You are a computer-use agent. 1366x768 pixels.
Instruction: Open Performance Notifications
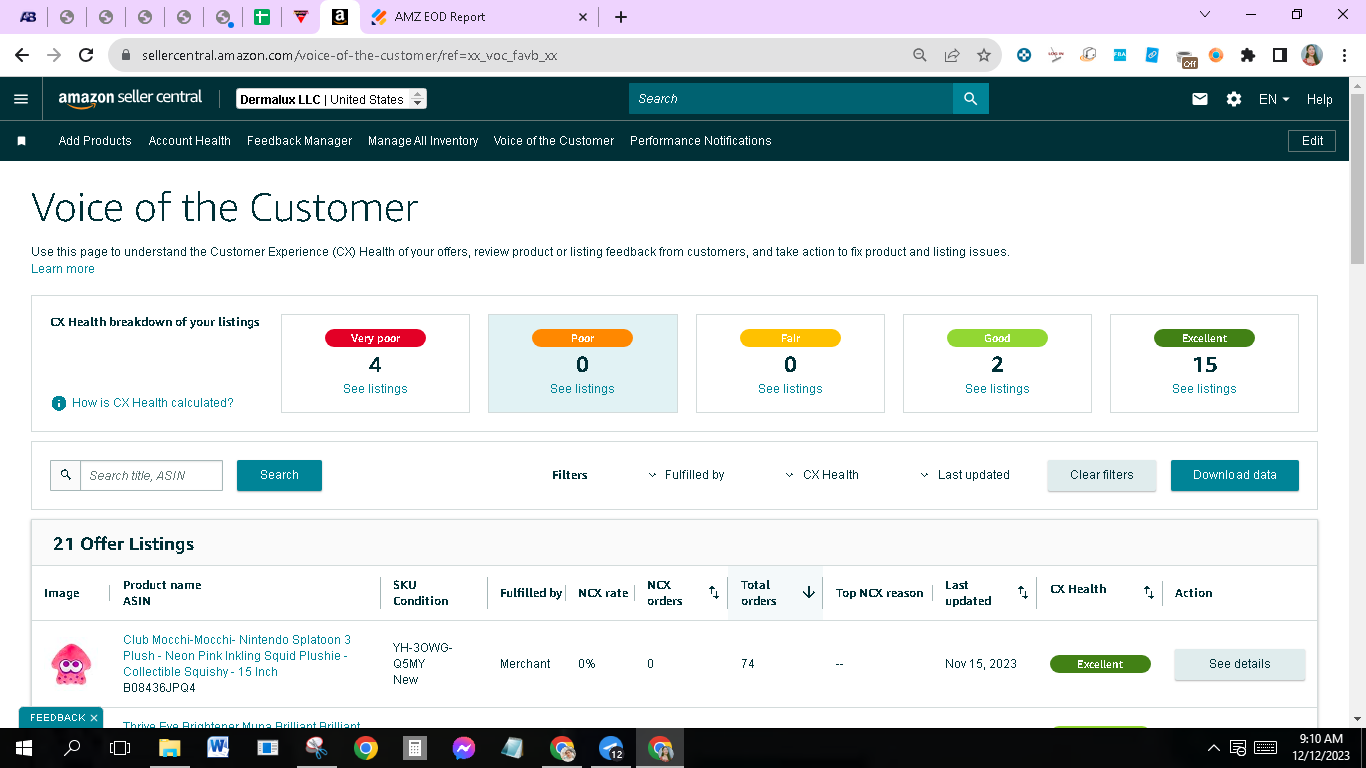point(701,141)
